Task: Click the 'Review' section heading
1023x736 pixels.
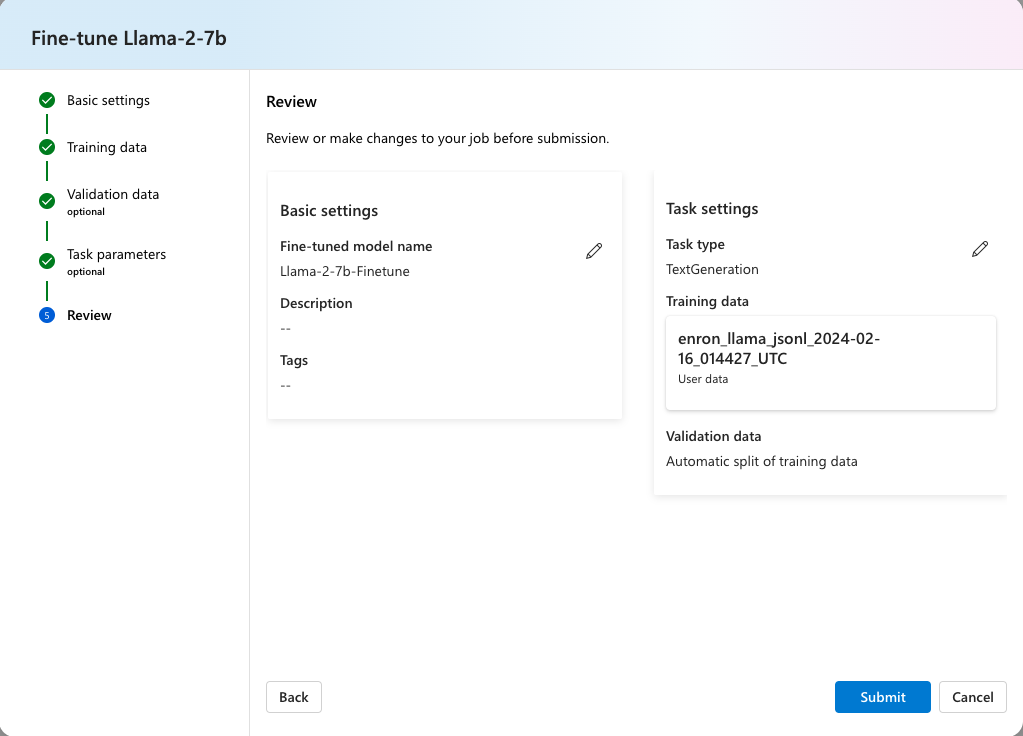Action: (292, 102)
